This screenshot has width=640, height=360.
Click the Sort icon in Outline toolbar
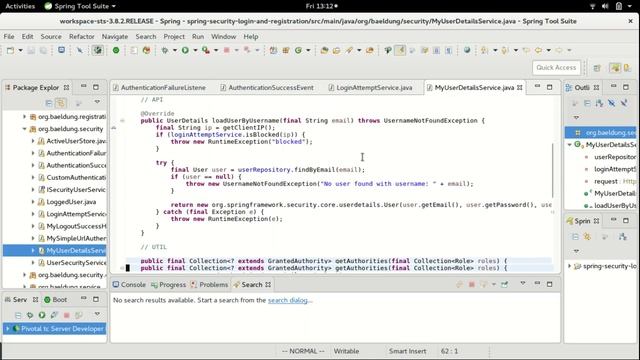tap(599, 103)
